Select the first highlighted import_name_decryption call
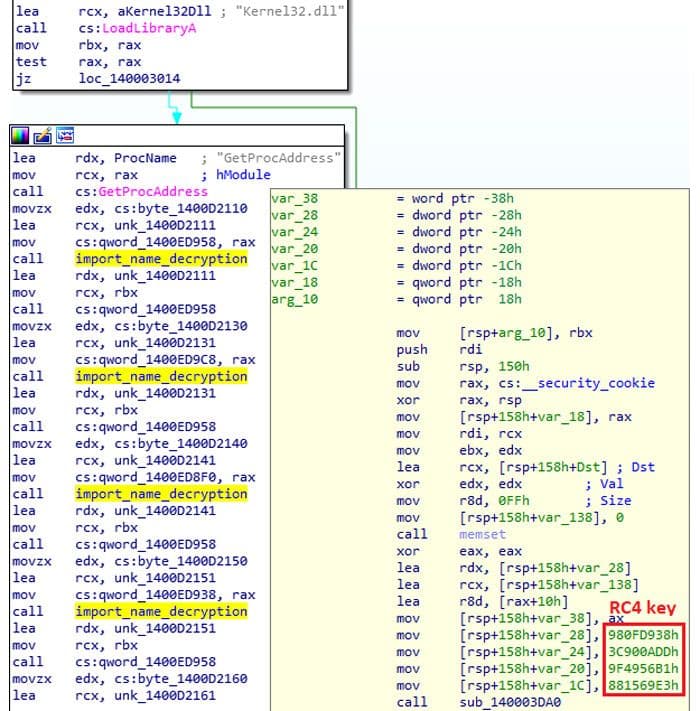700x711 pixels. 160,259
